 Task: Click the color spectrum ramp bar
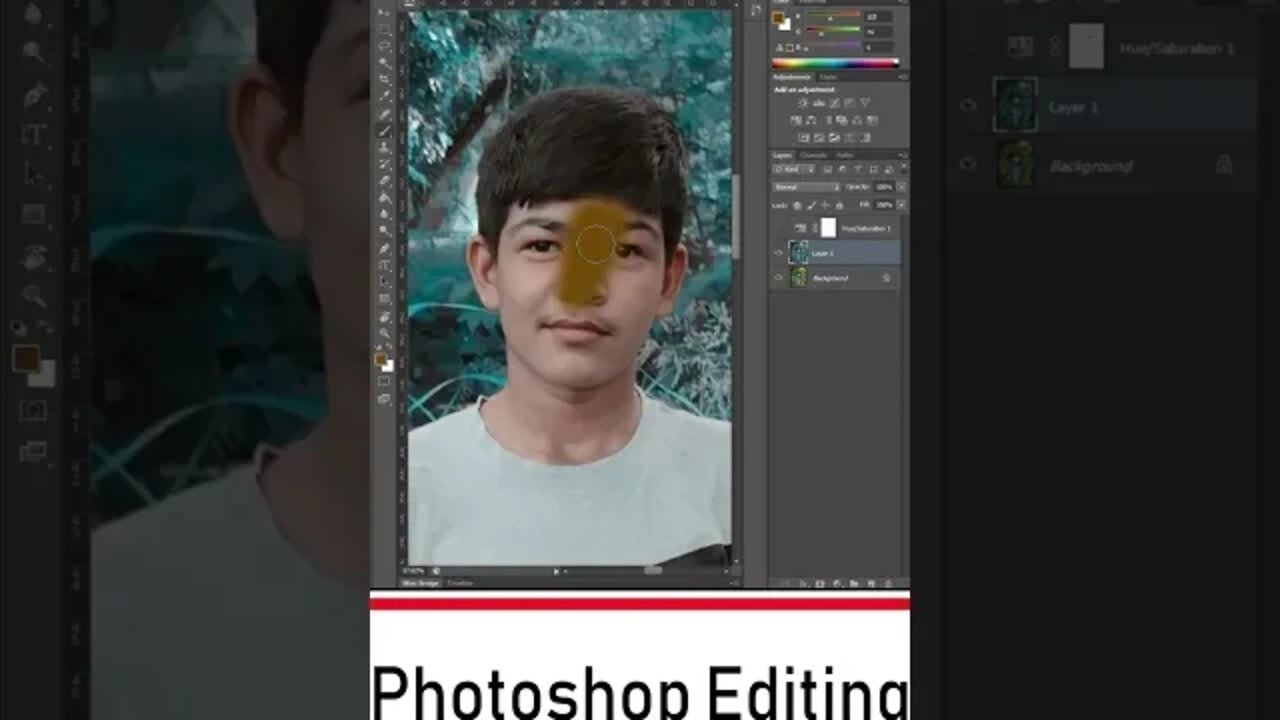tap(835, 63)
